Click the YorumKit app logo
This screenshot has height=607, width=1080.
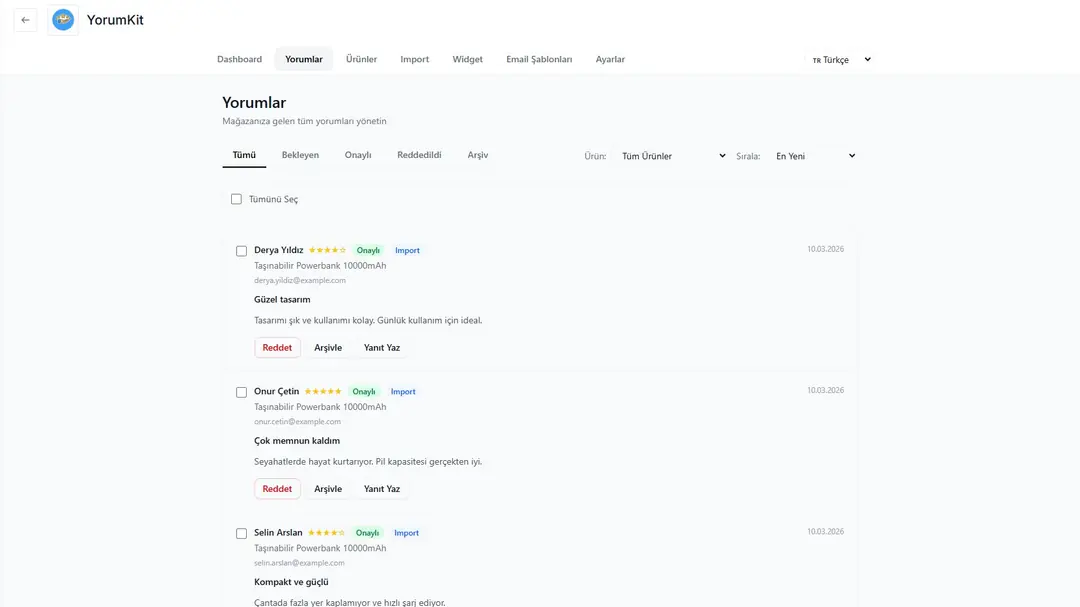pyautogui.click(x=63, y=20)
